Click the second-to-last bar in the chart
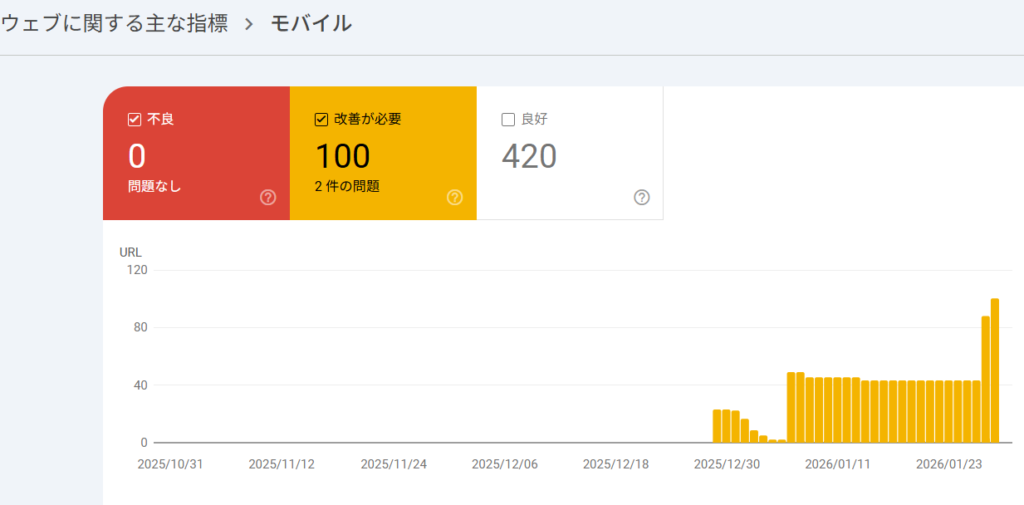Screen dimensions: 1024x505 coord(985,379)
